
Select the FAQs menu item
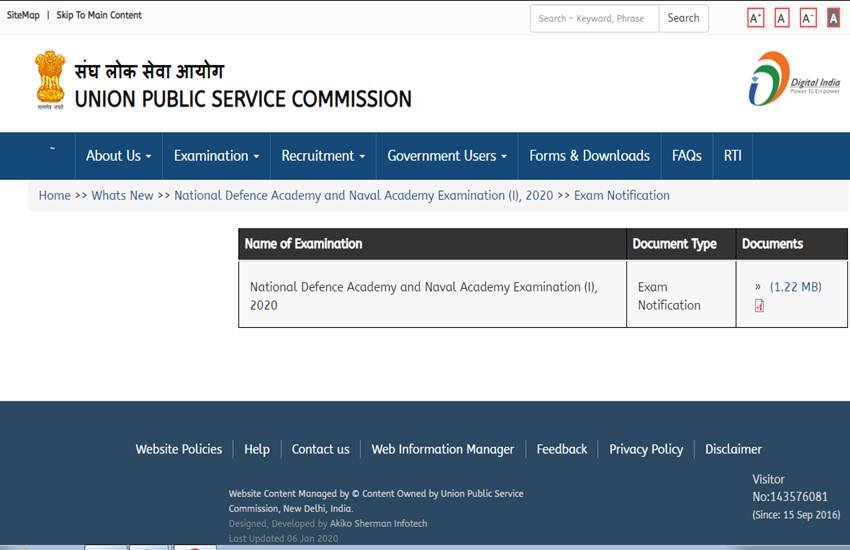686,156
